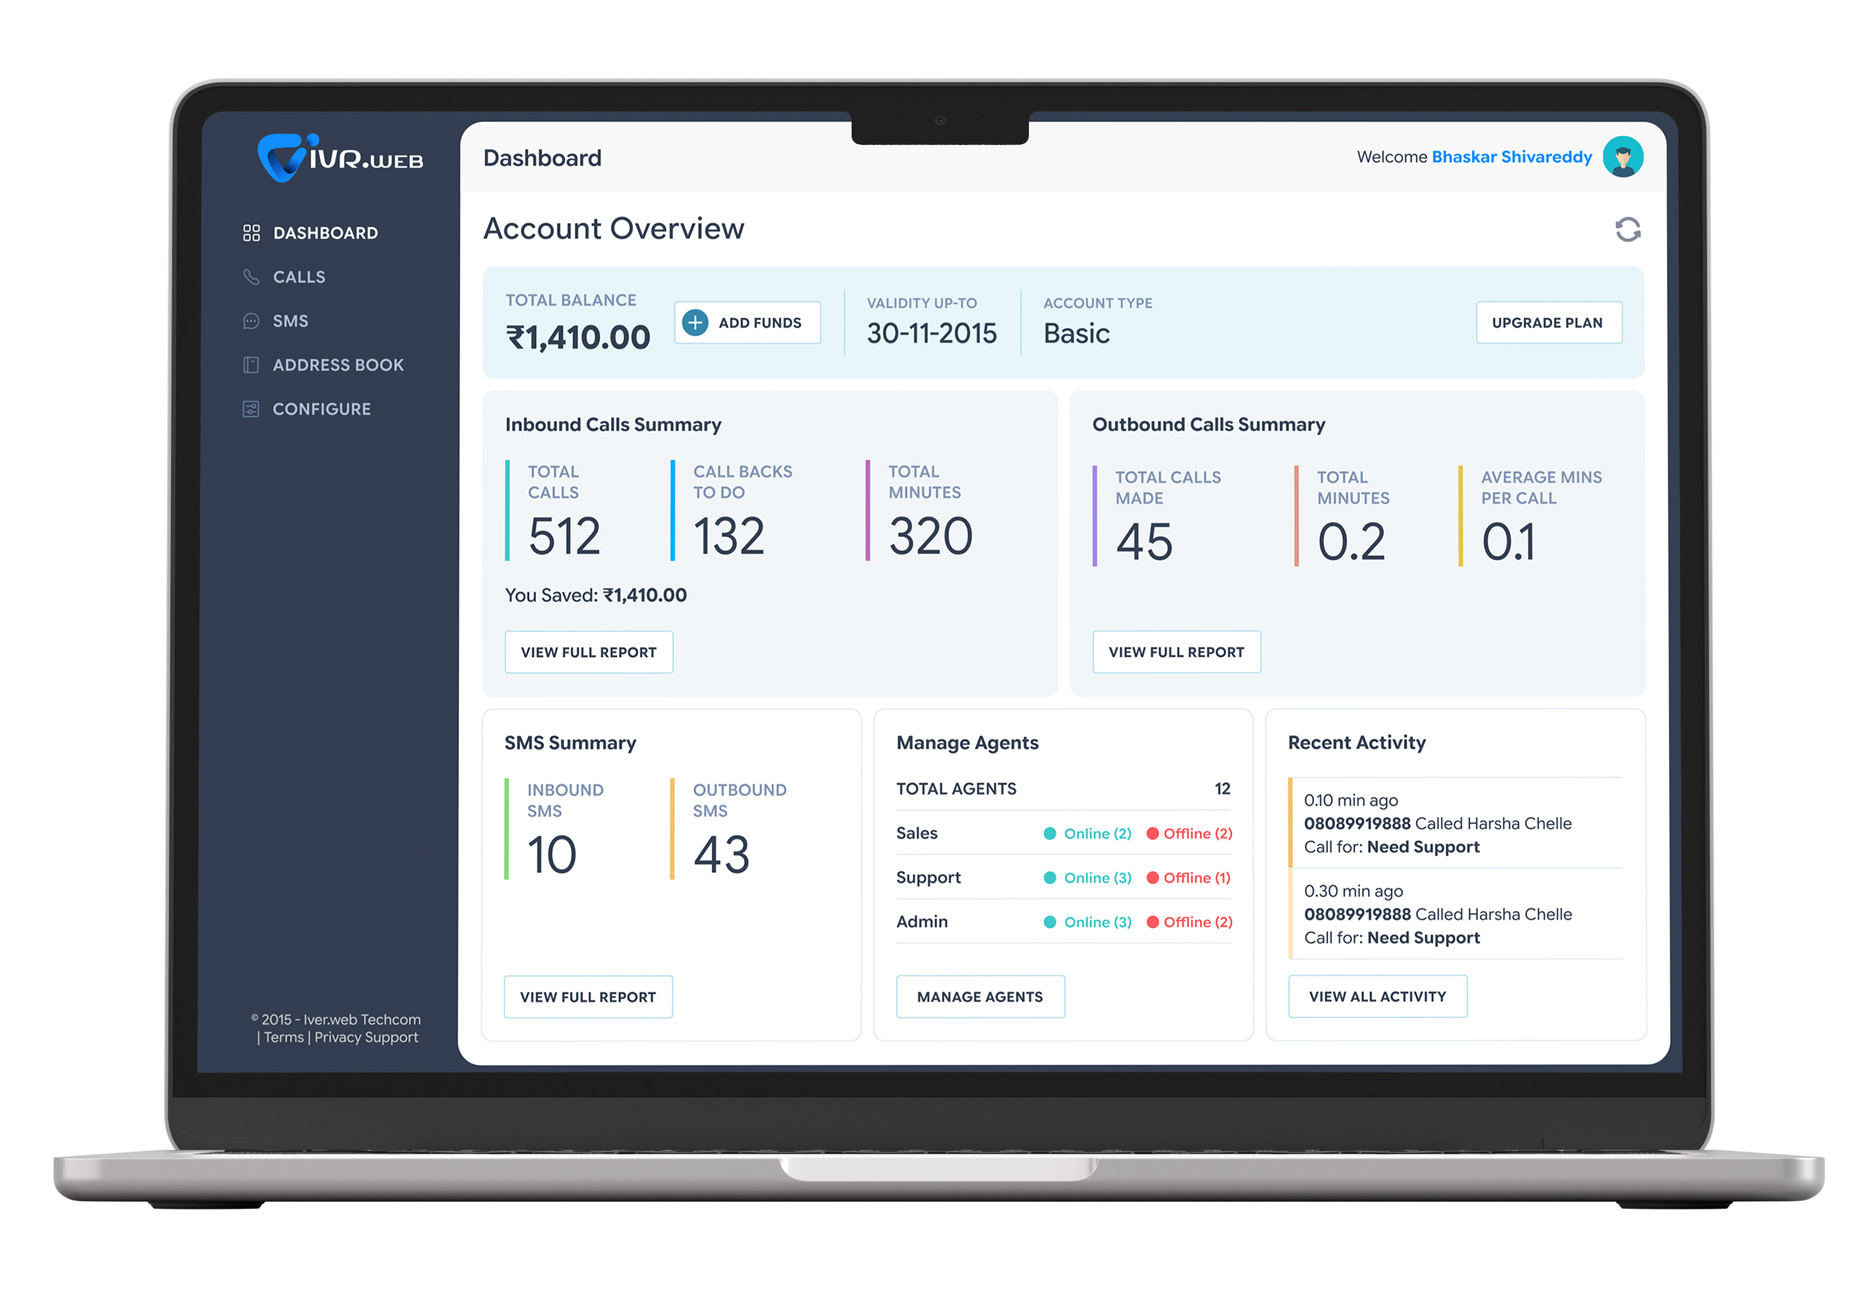Click the SMS chat bubble icon

(x=251, y=321)
